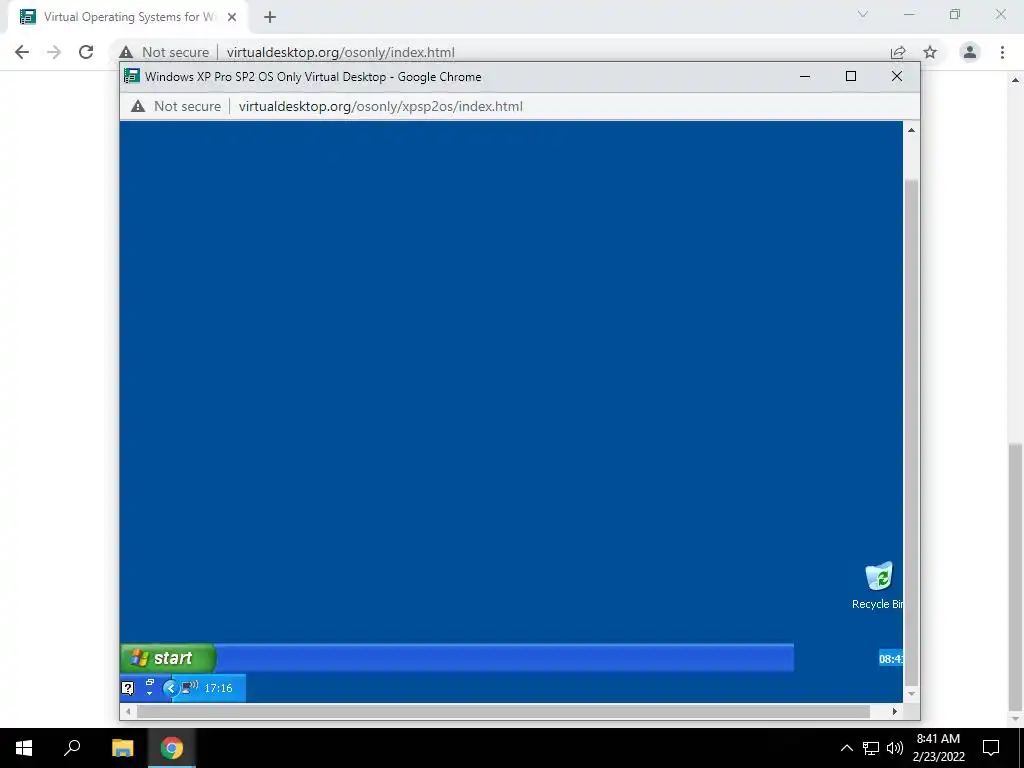Image resolution: width=1024 pixels, height=768 pixels.
Task: Open Windows taskbar search
Action: click(72, 748)
